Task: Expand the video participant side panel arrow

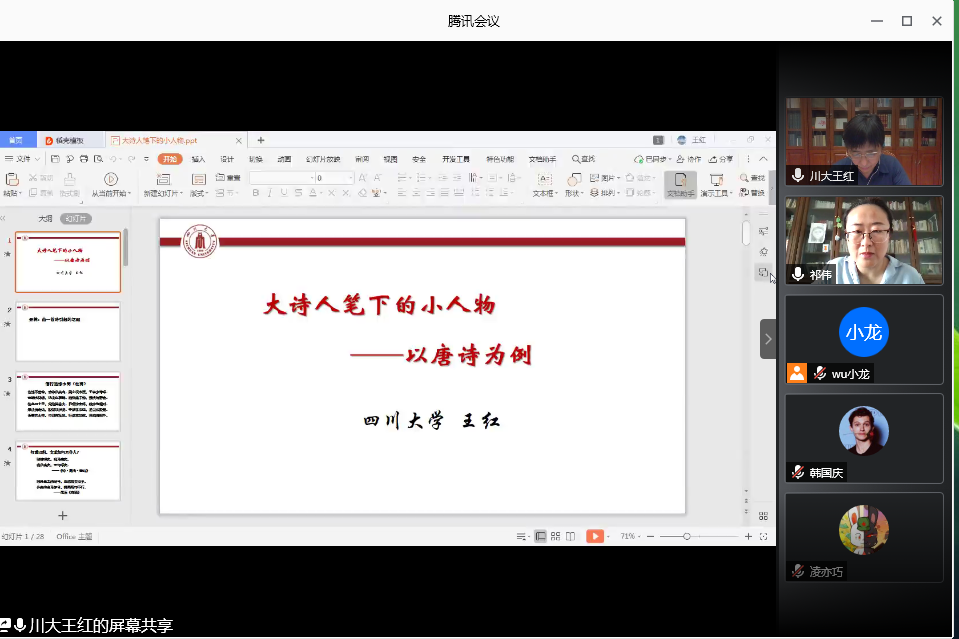Action: pyautogui.click(x=768, y=339)
